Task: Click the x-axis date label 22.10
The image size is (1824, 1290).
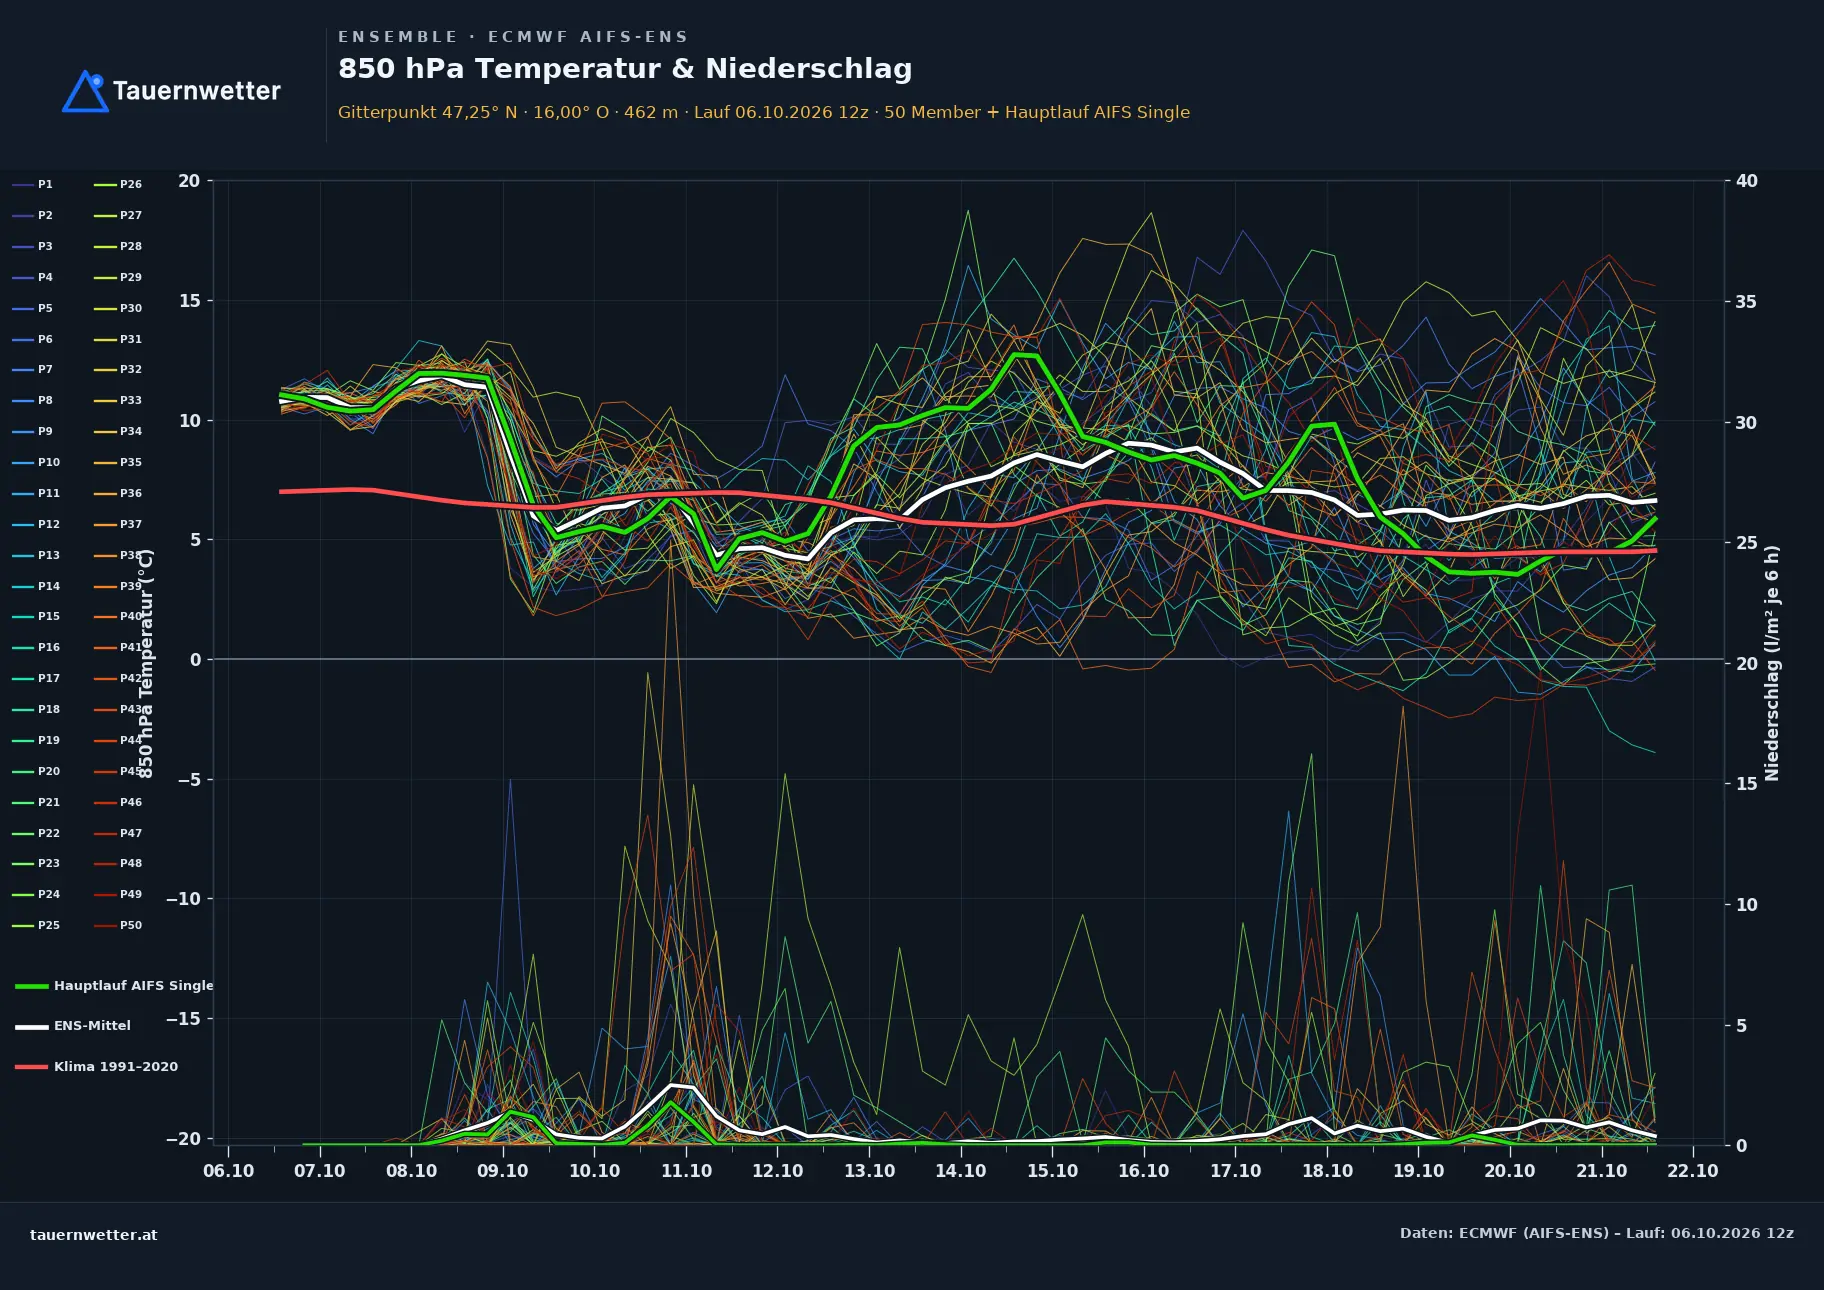Action: 1693,1171
